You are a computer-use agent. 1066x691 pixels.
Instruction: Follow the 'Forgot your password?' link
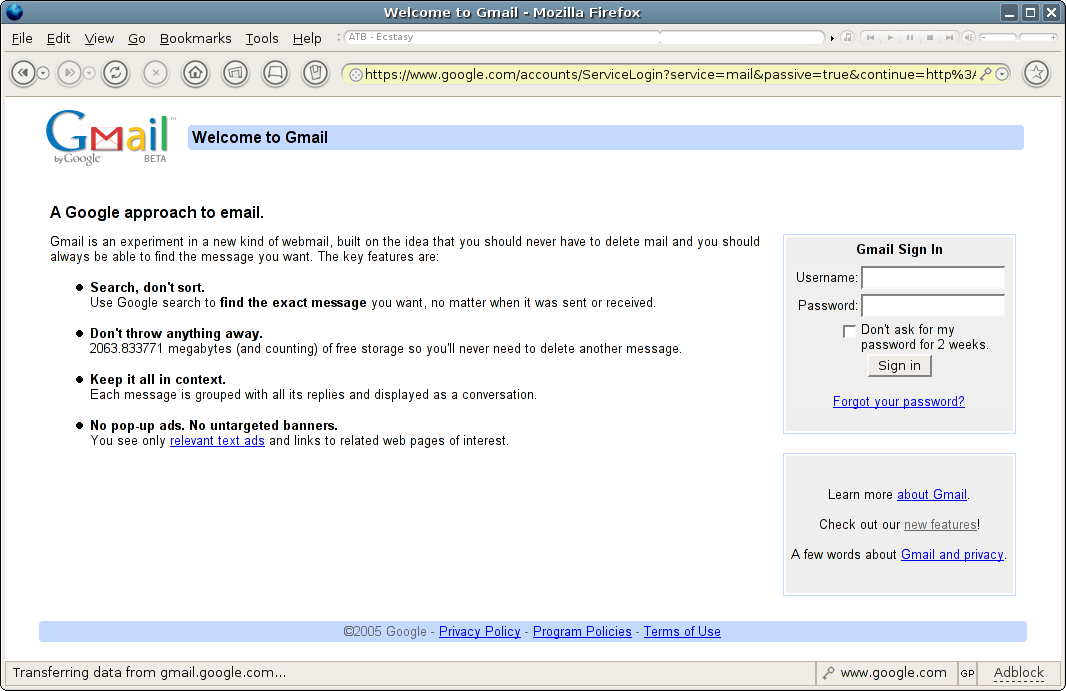(899, 401)
